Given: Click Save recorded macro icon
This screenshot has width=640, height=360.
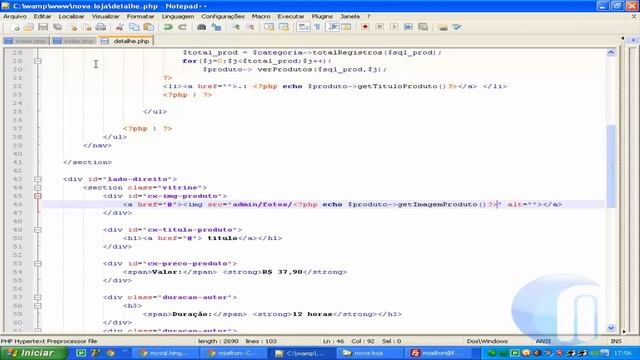Looking at the screenshot, I should coord(423,27).
